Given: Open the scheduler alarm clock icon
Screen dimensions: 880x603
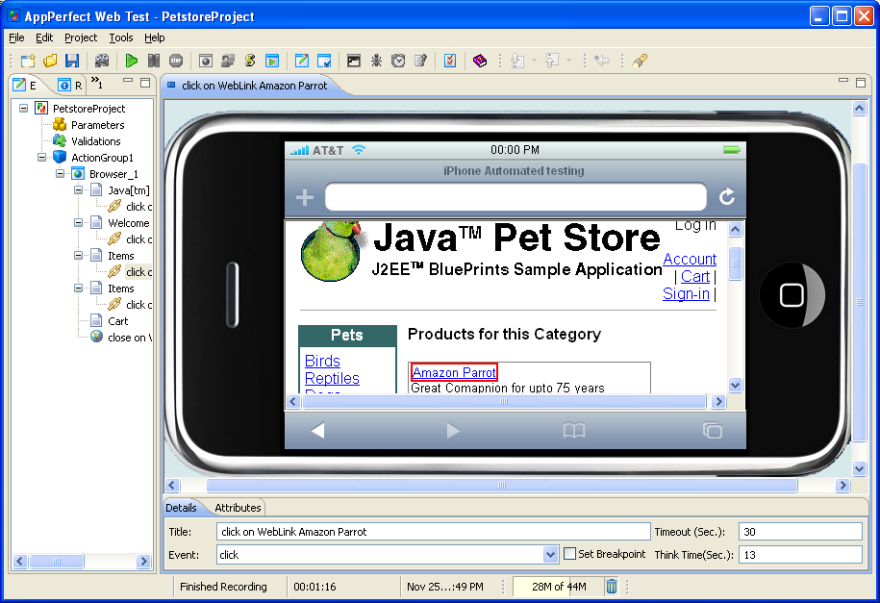Looking at the screenshot, I should click(398, 61).
